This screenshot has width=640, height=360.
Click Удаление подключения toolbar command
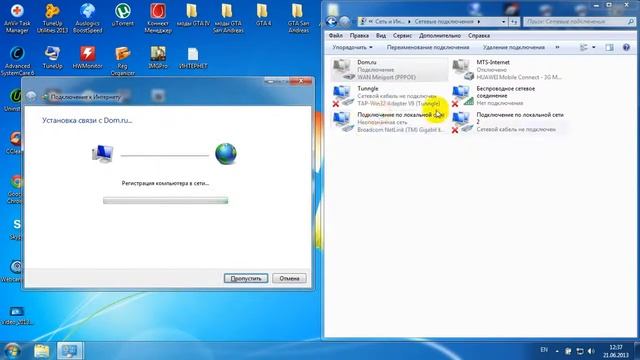coord(513,47)
